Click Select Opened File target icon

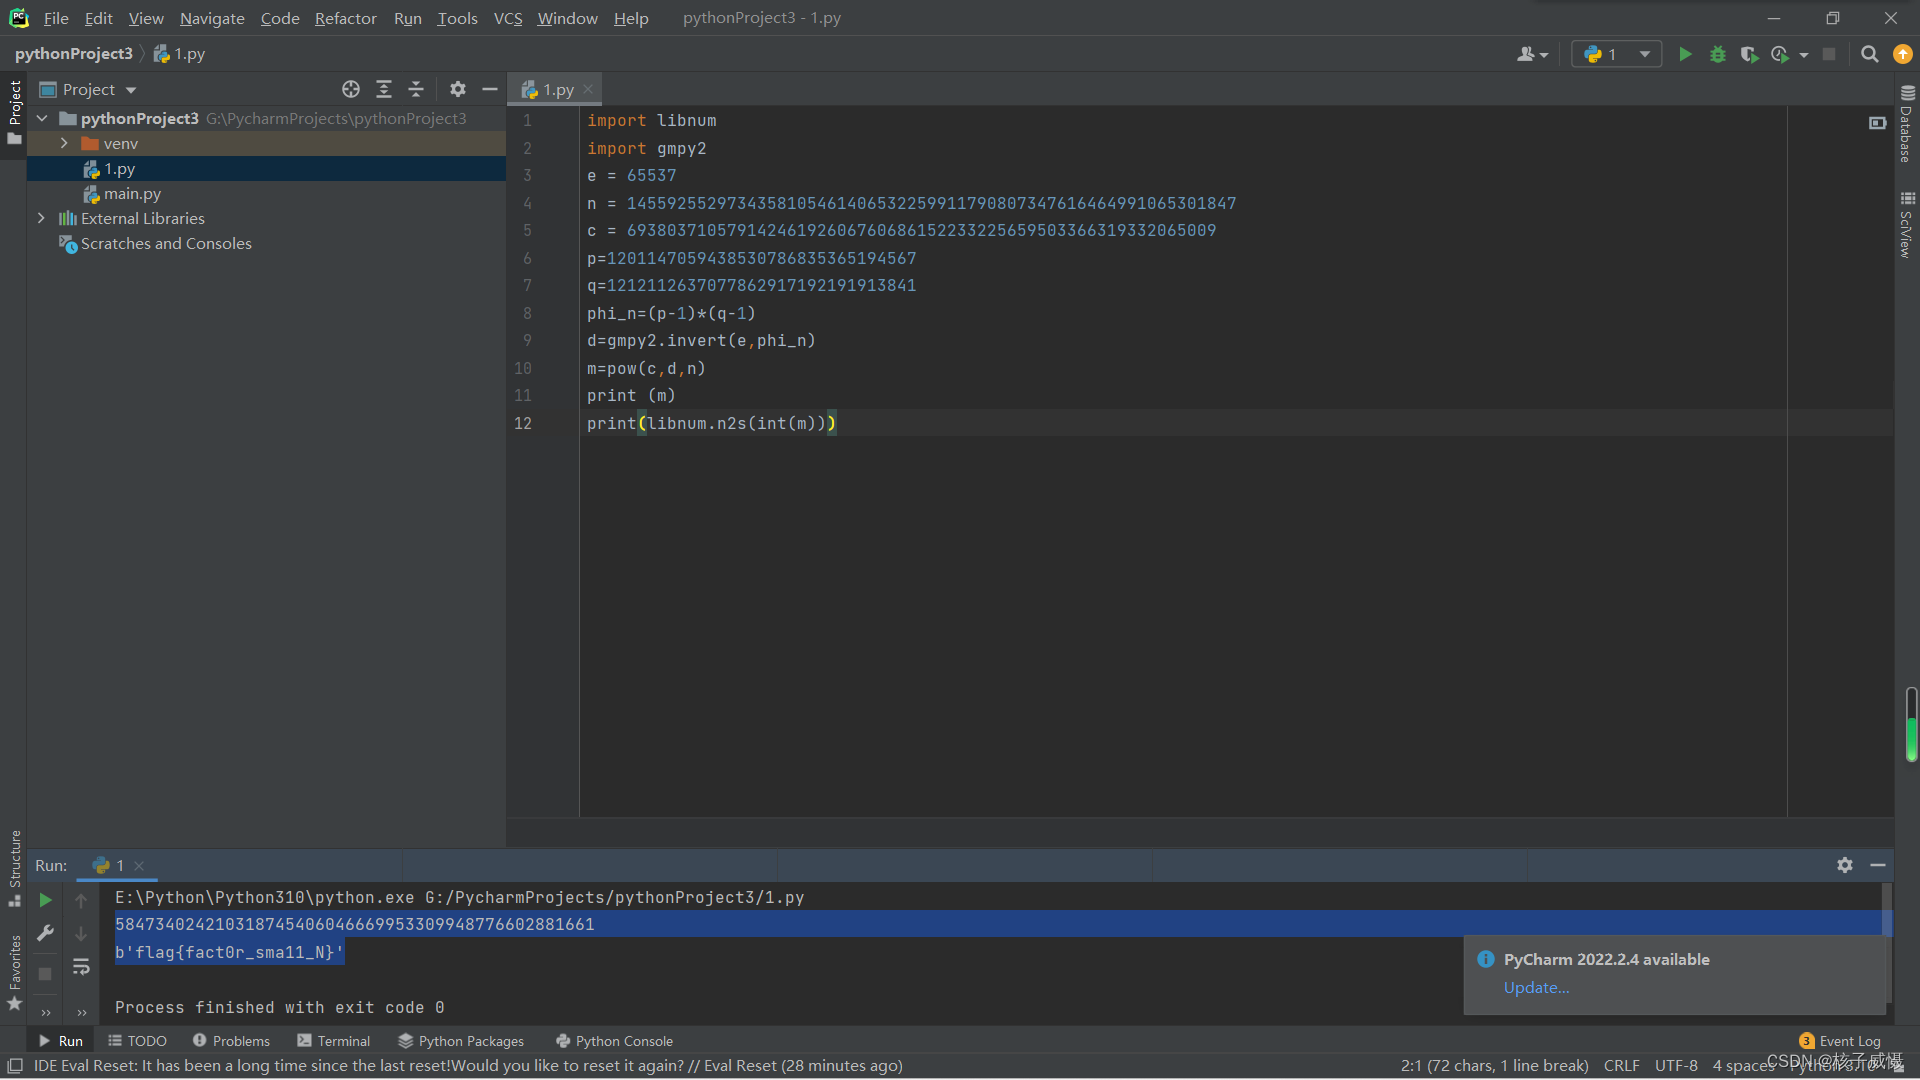point(350,89)
